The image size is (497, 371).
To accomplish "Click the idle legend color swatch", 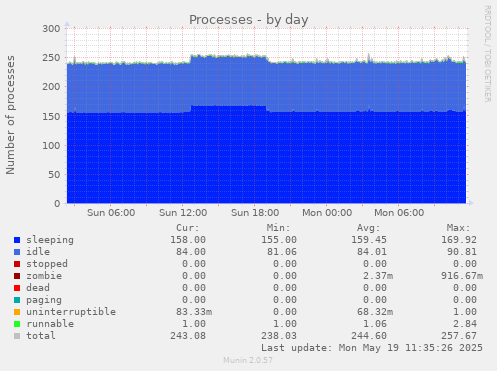I will 17,252.
